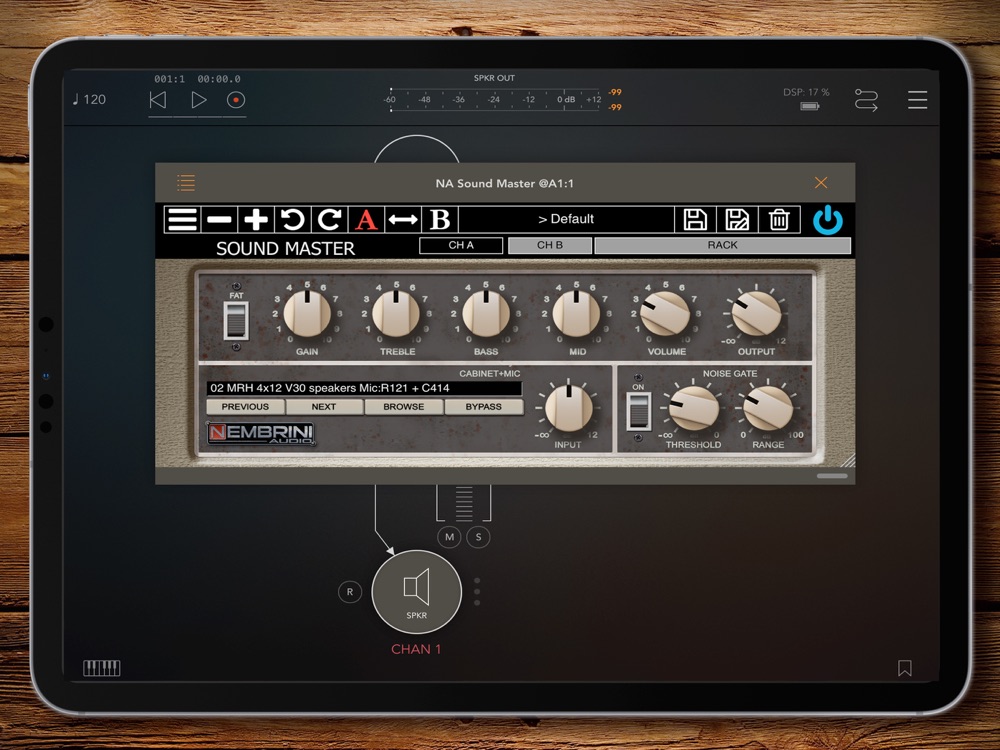Click the cabinet BYPASS button
The image size is (1000, 750).
483,407
